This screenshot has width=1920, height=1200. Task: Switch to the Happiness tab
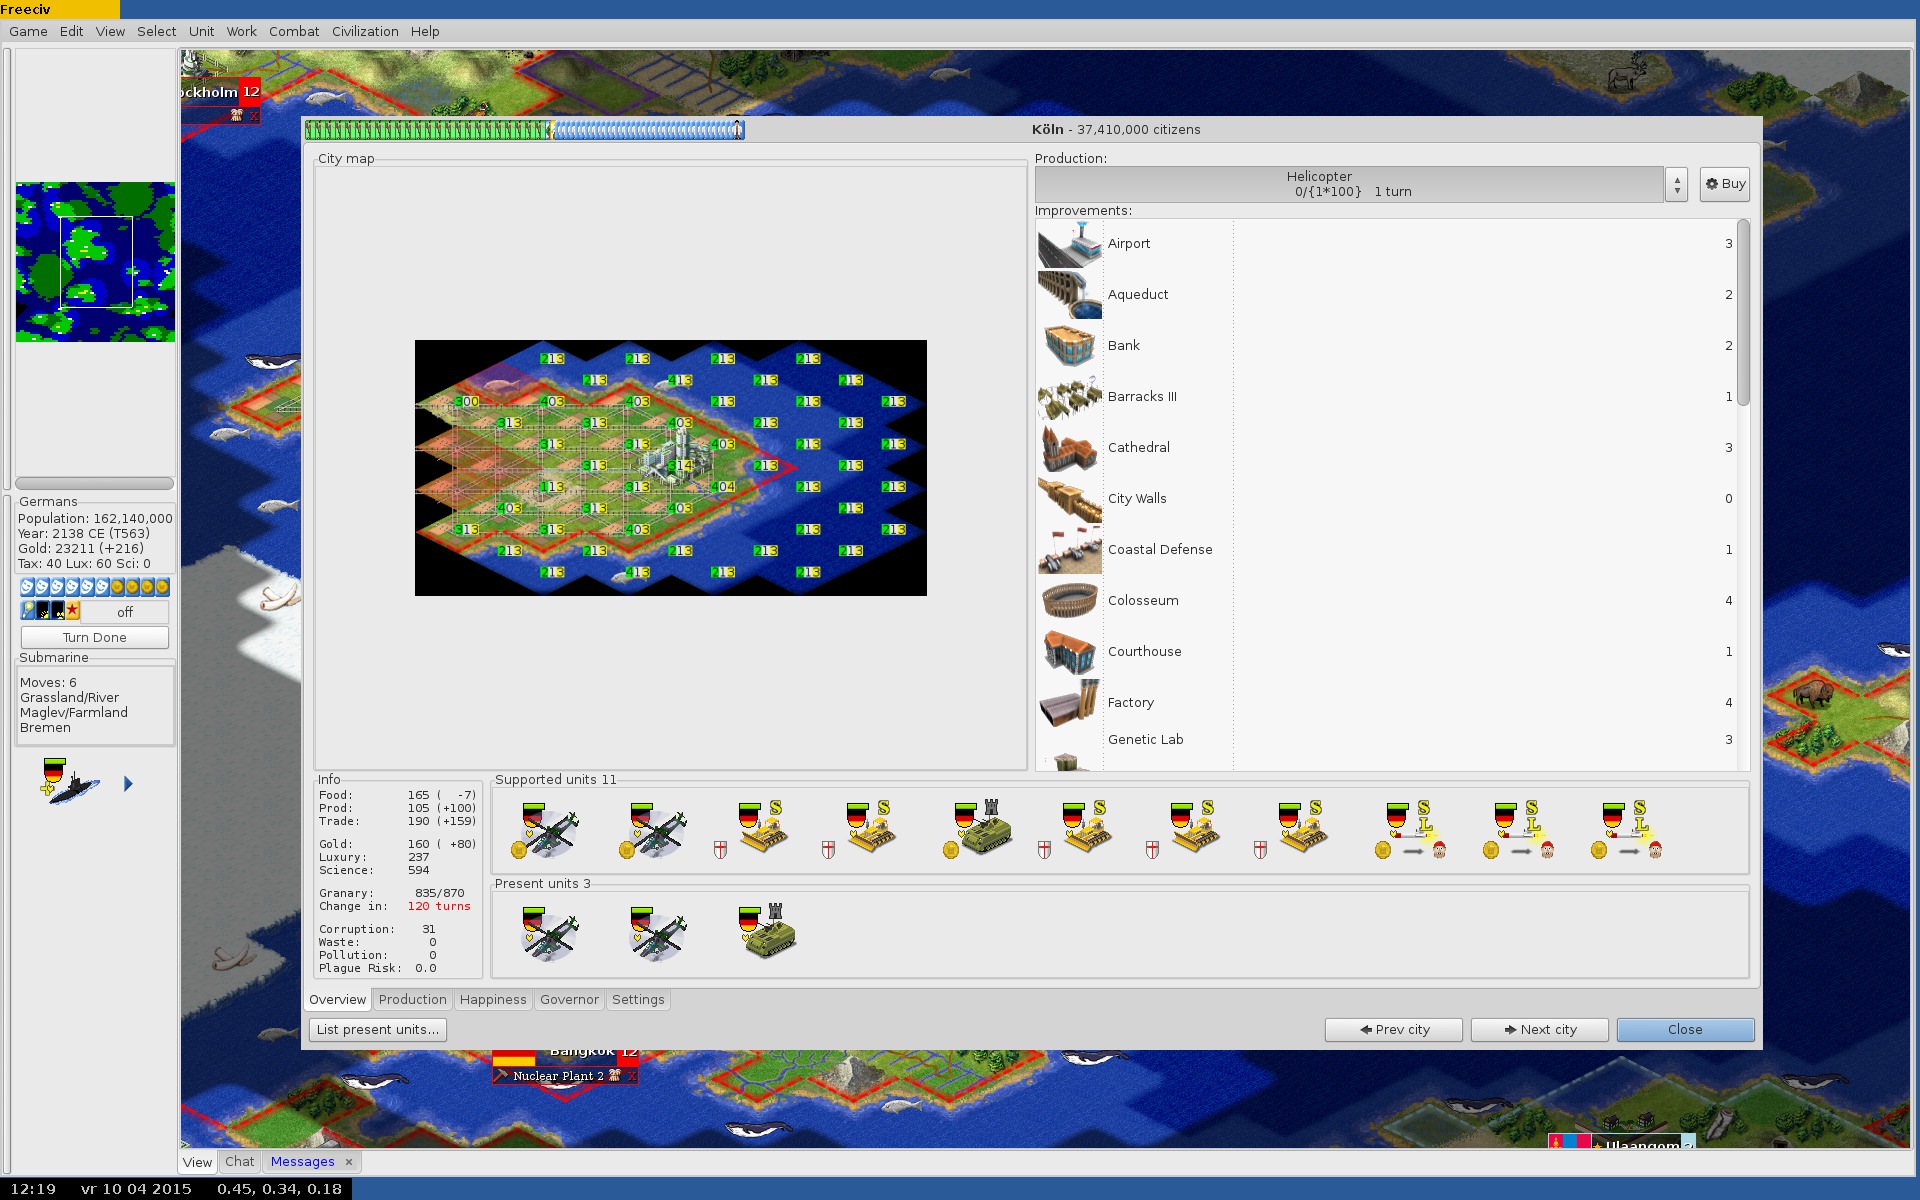click(x=492, y=1000)
